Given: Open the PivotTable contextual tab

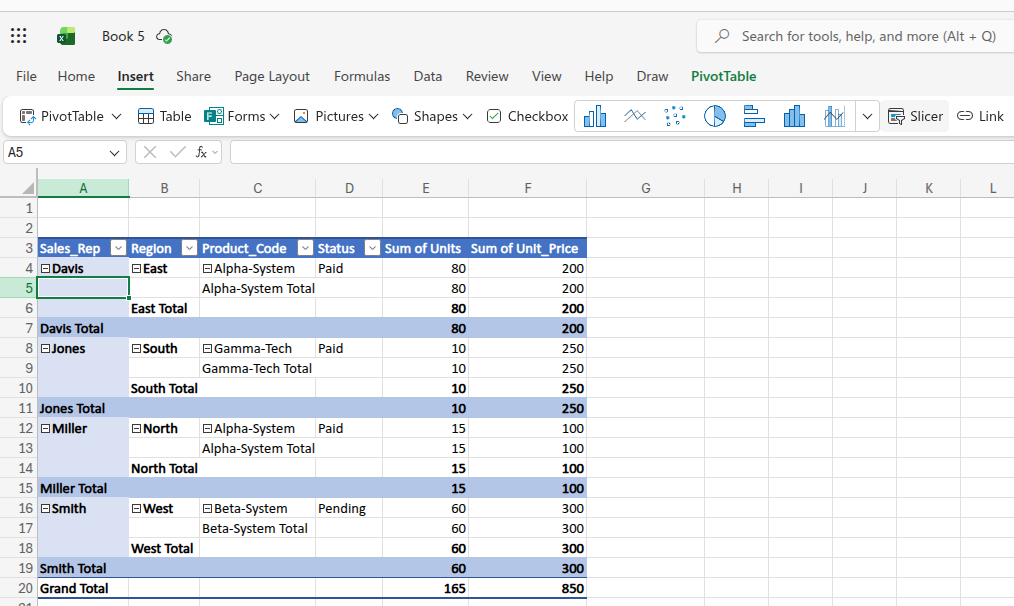Looking at the screenshot, I should [723, 76].
